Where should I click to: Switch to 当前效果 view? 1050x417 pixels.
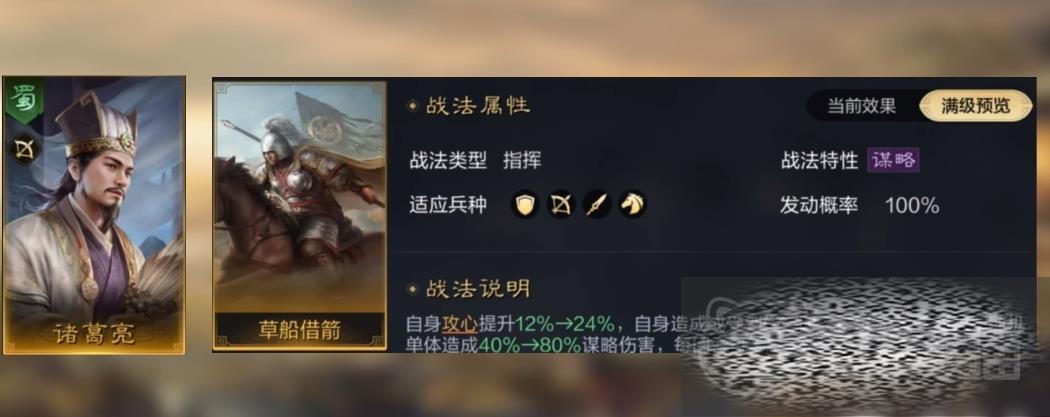tap(861, 106)
